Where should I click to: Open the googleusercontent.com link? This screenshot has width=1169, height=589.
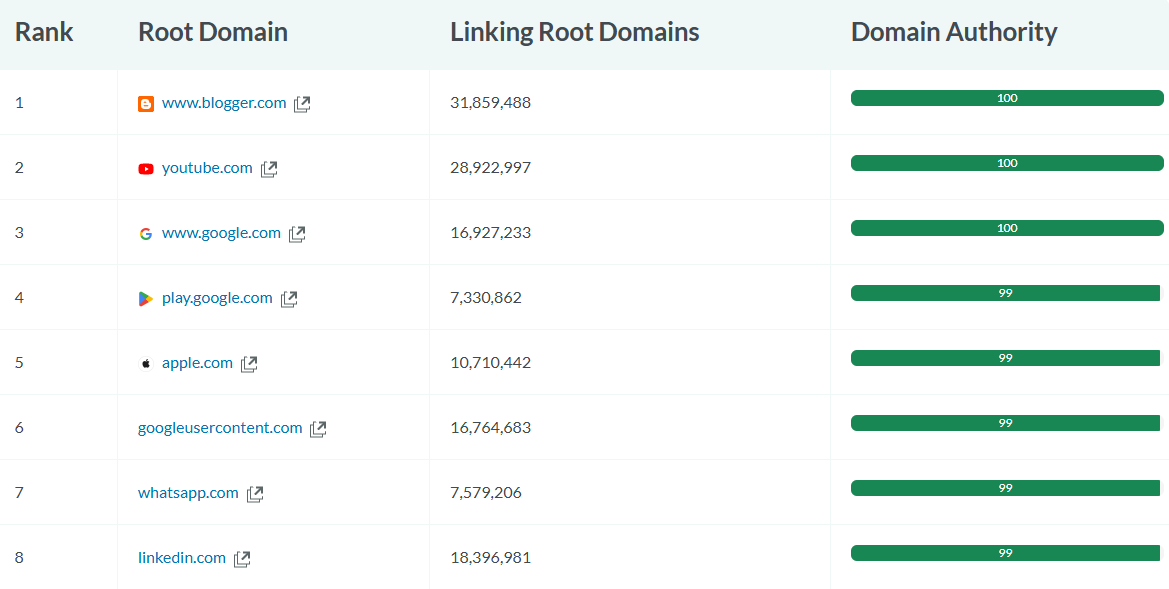click(x=220, y=427)
